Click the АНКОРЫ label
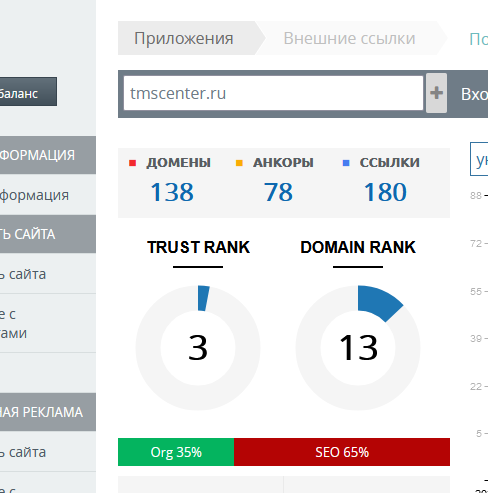This screenshot has width=488, height=493. tap(283, 163)
